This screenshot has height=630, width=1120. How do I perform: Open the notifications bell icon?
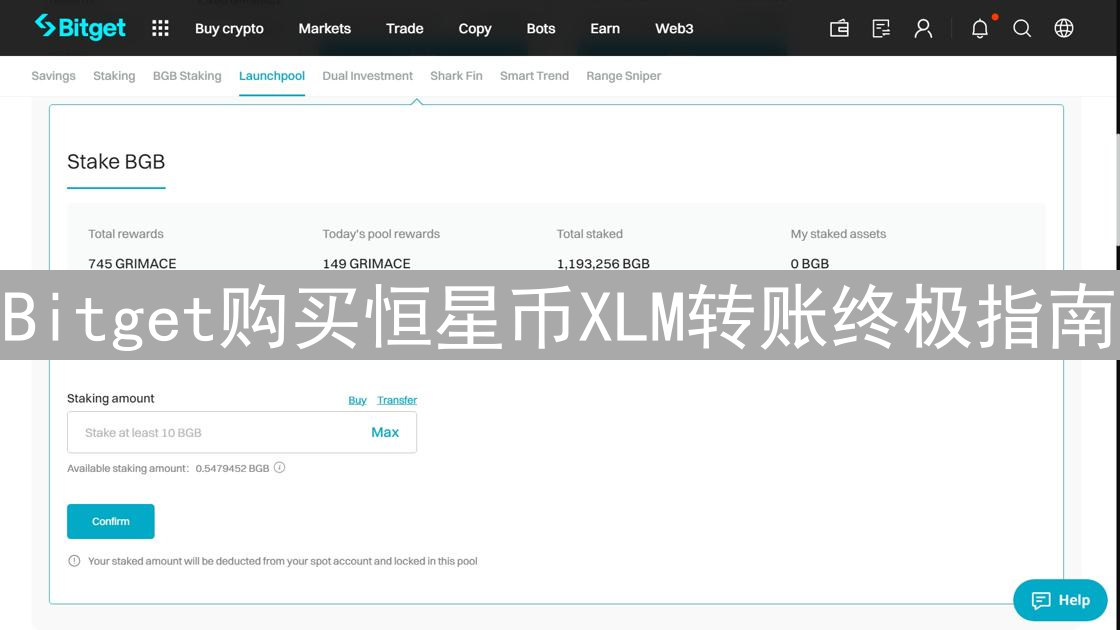coord(980,29)
